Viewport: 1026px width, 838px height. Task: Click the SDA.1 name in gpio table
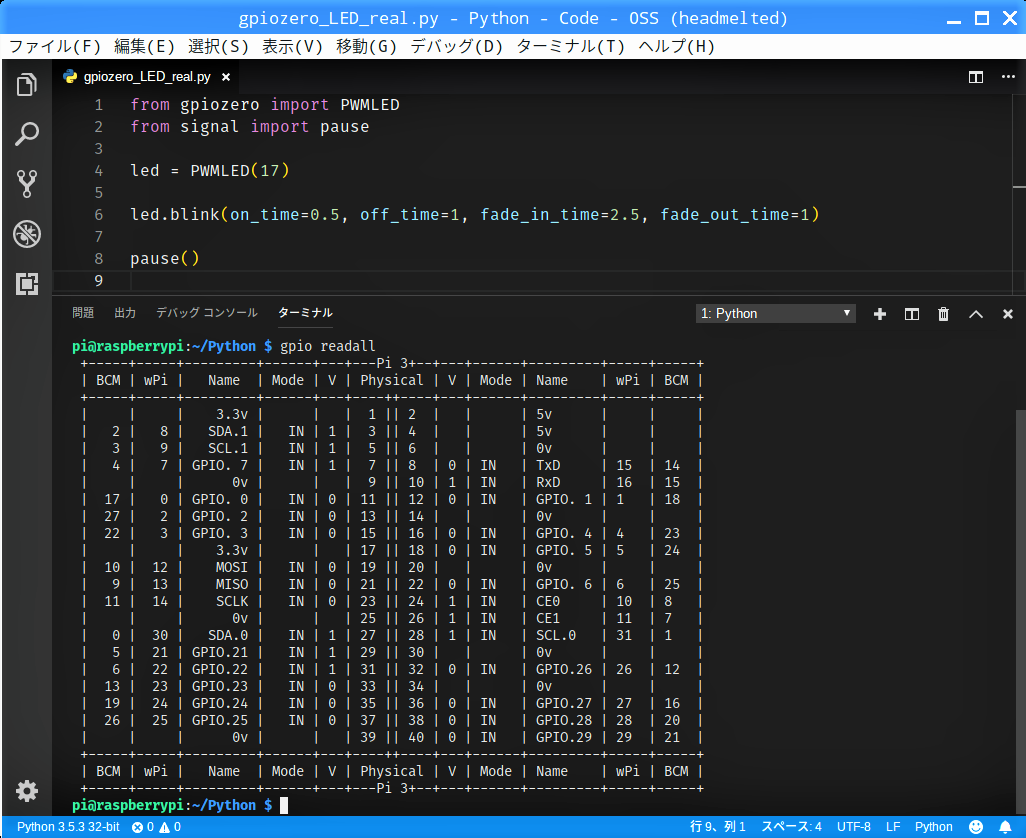pos(228,431)
